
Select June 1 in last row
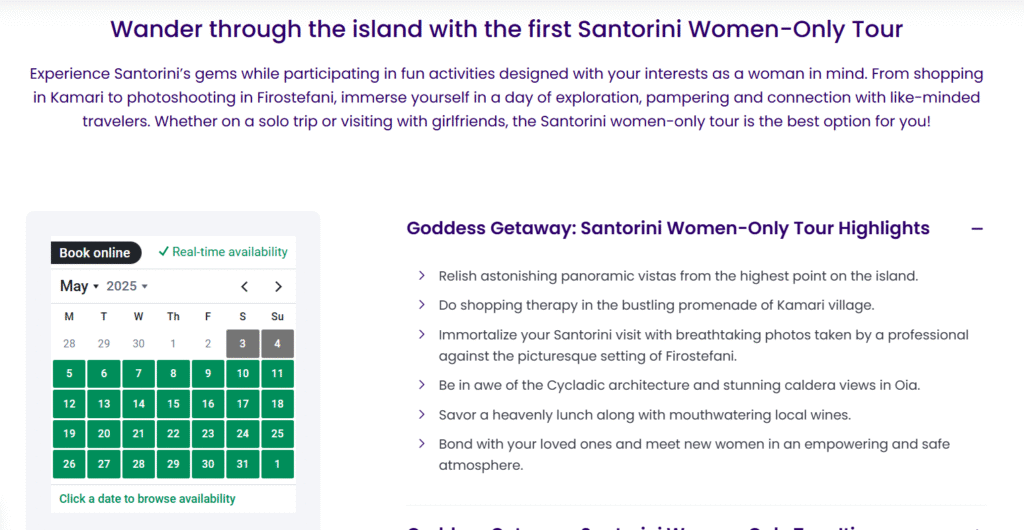[278, 464]
